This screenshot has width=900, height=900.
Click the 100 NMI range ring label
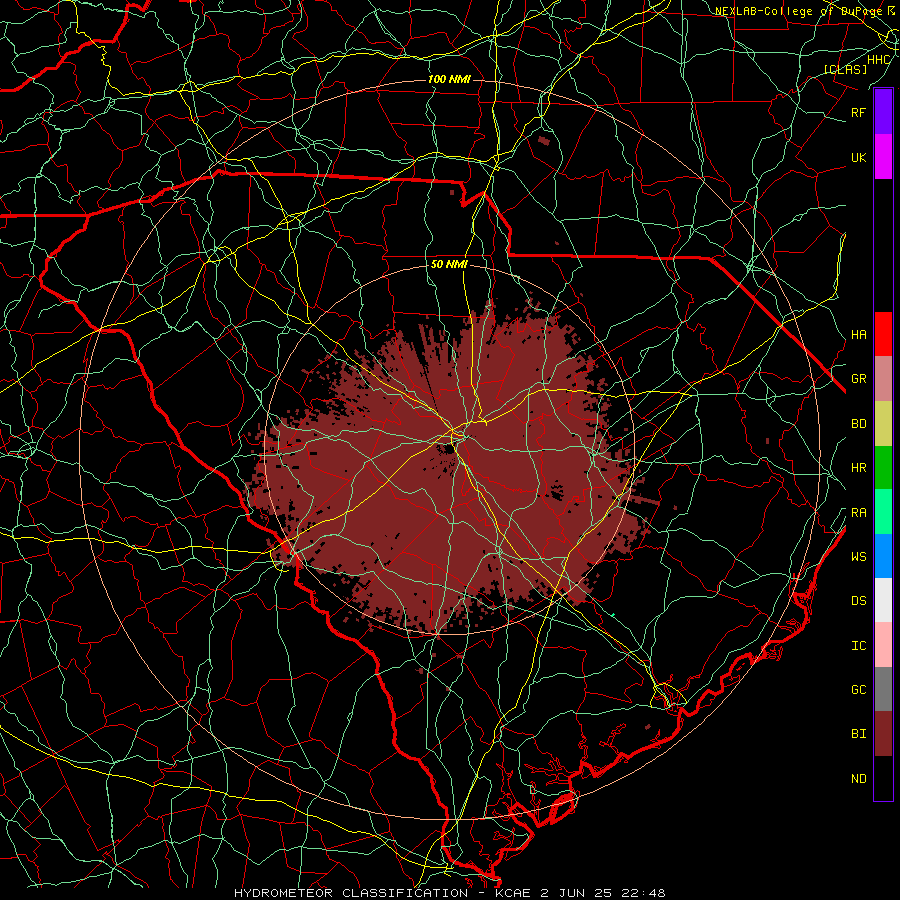449,79
